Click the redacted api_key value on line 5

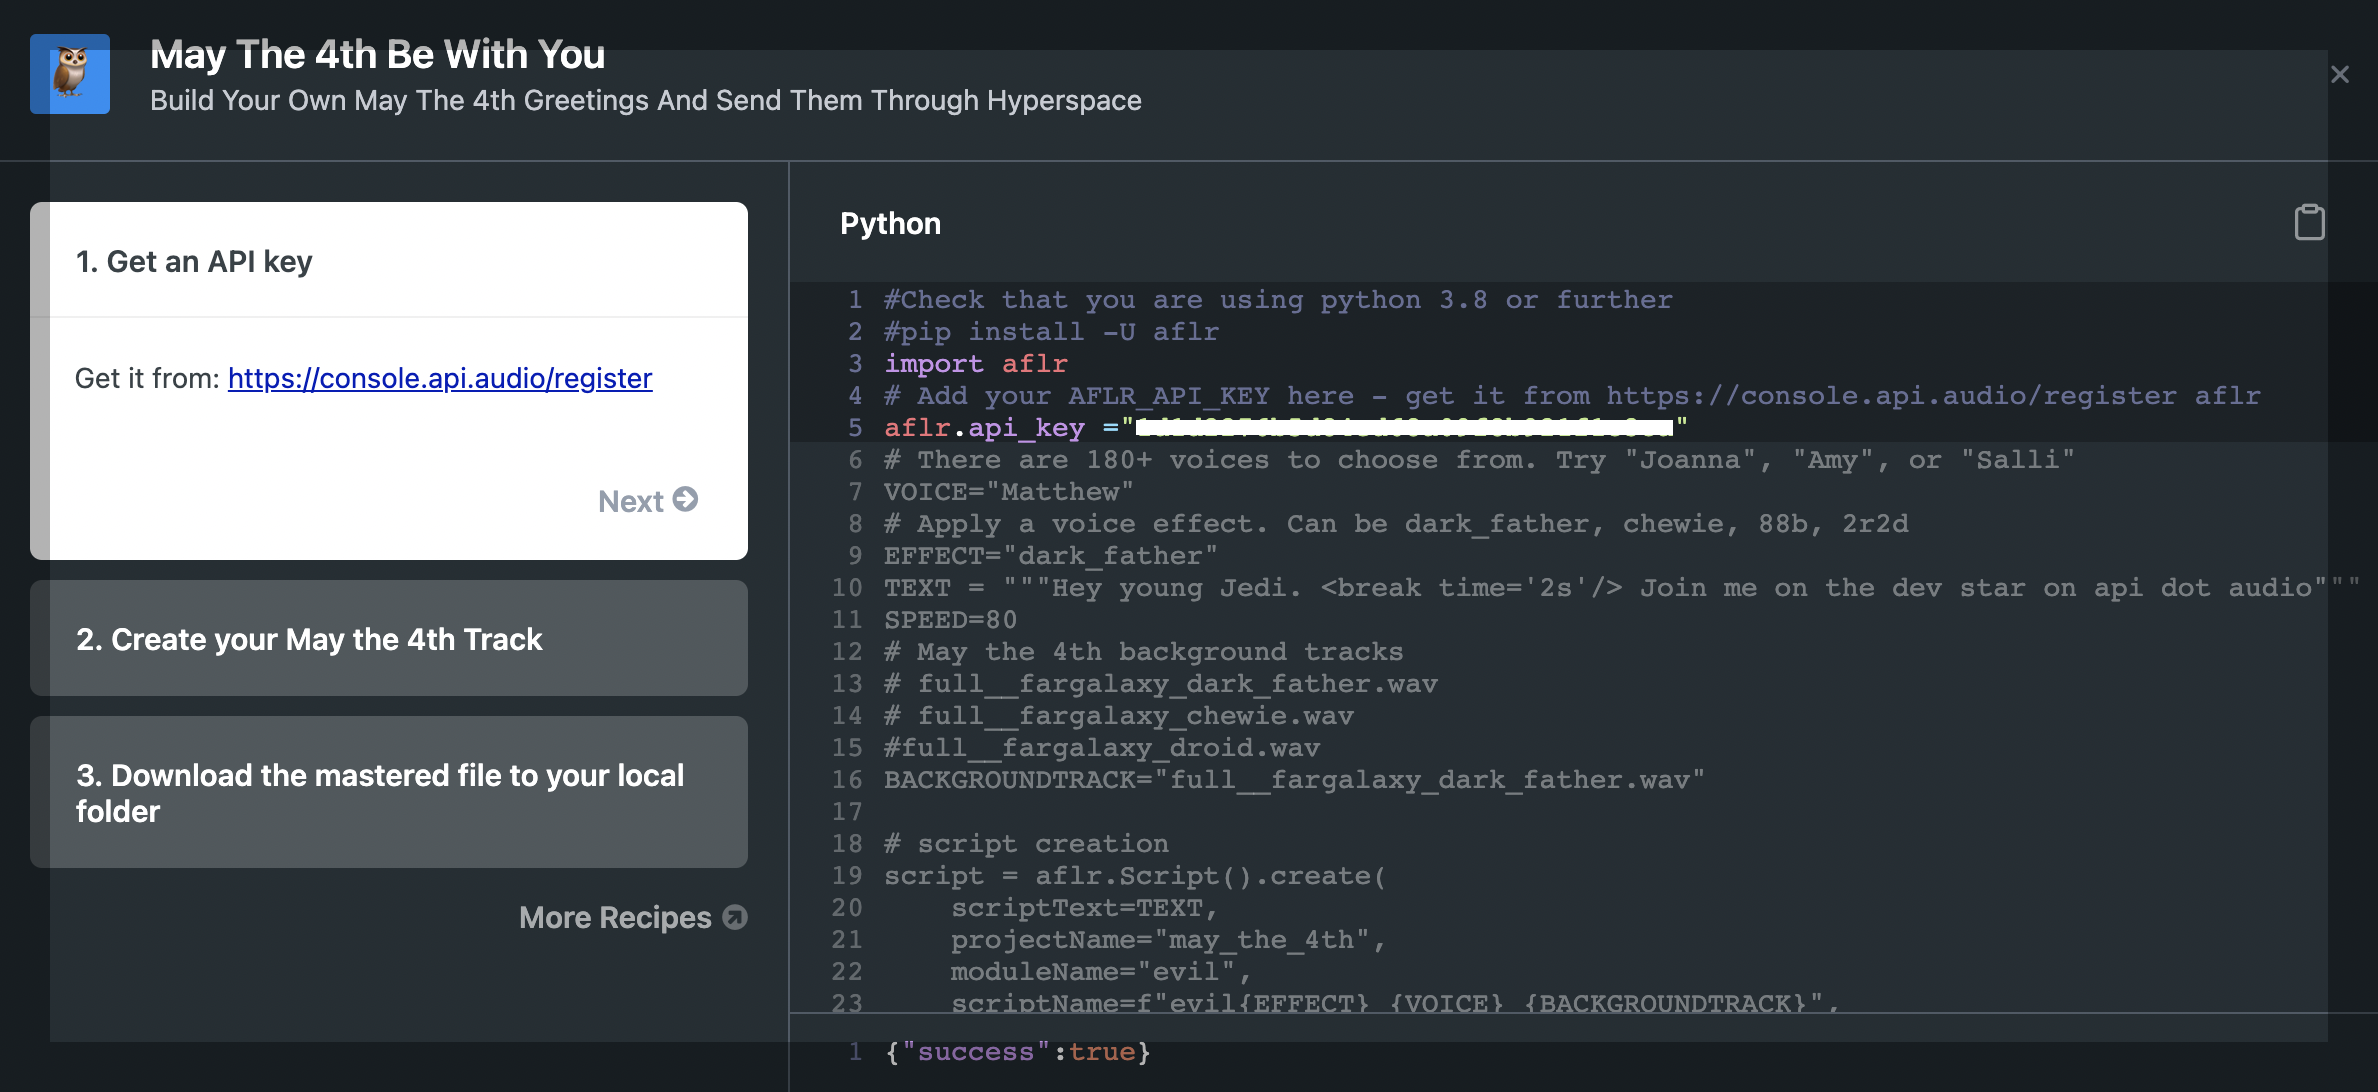(1404, 428)
